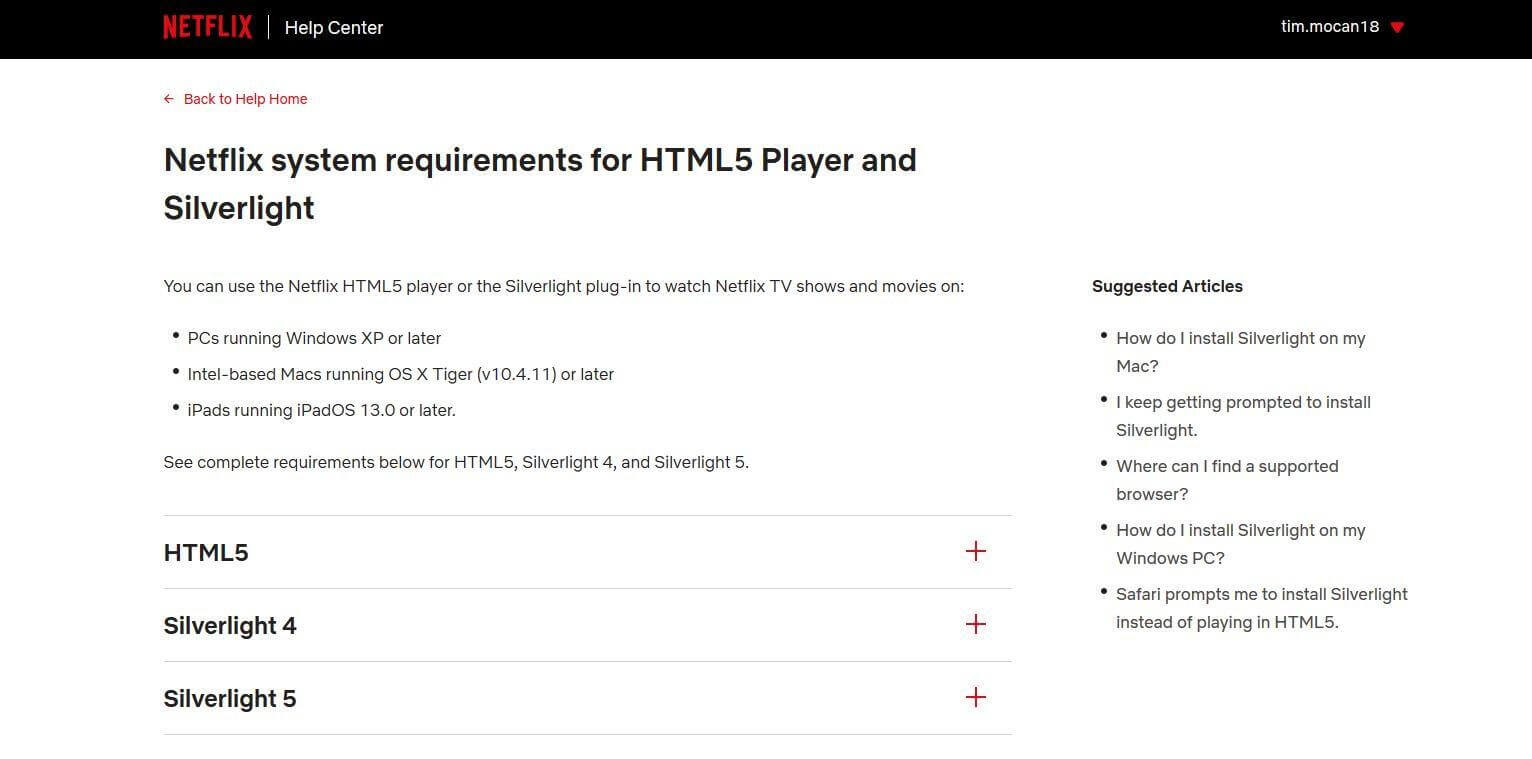Click the Silverlight 5 section heading
Viewport: 1532px width, 759px height.
click(x=230, y=699)
